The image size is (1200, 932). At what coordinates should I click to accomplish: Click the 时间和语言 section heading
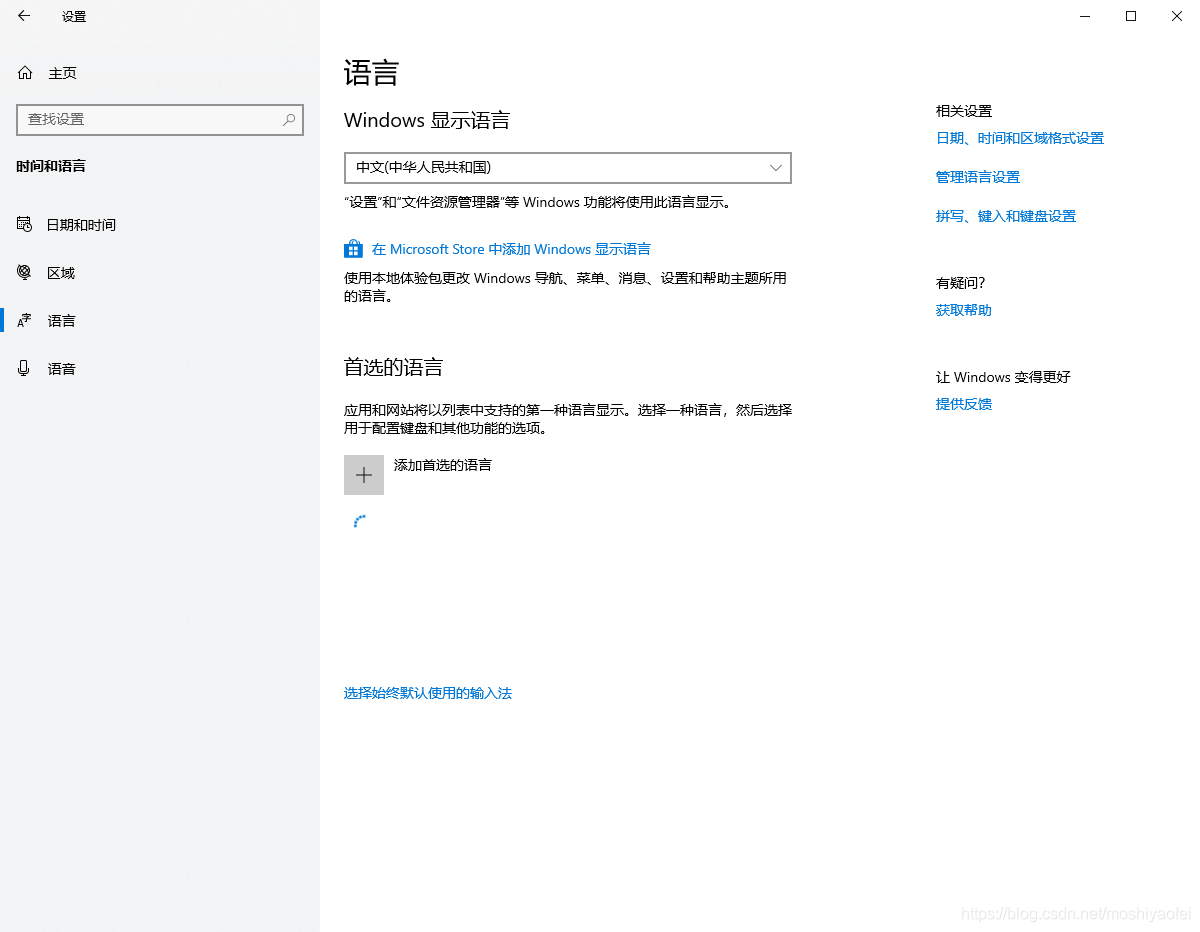51,166
